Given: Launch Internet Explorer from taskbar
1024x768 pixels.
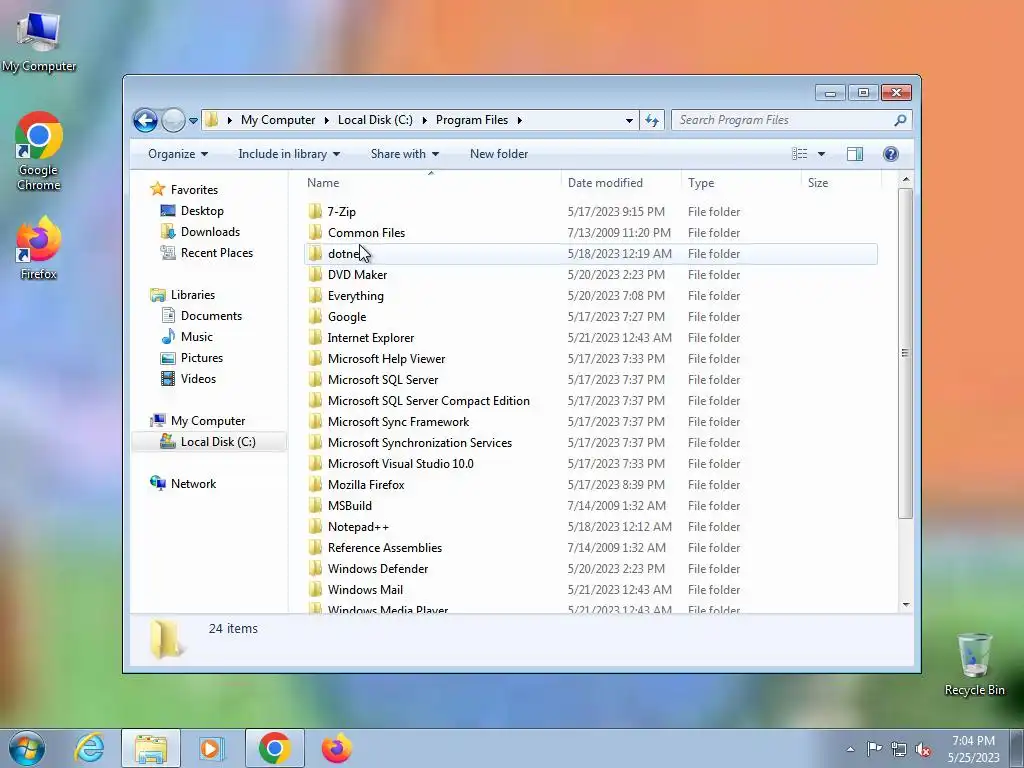Looking at the screenshot, I should [x=89, y=748].
